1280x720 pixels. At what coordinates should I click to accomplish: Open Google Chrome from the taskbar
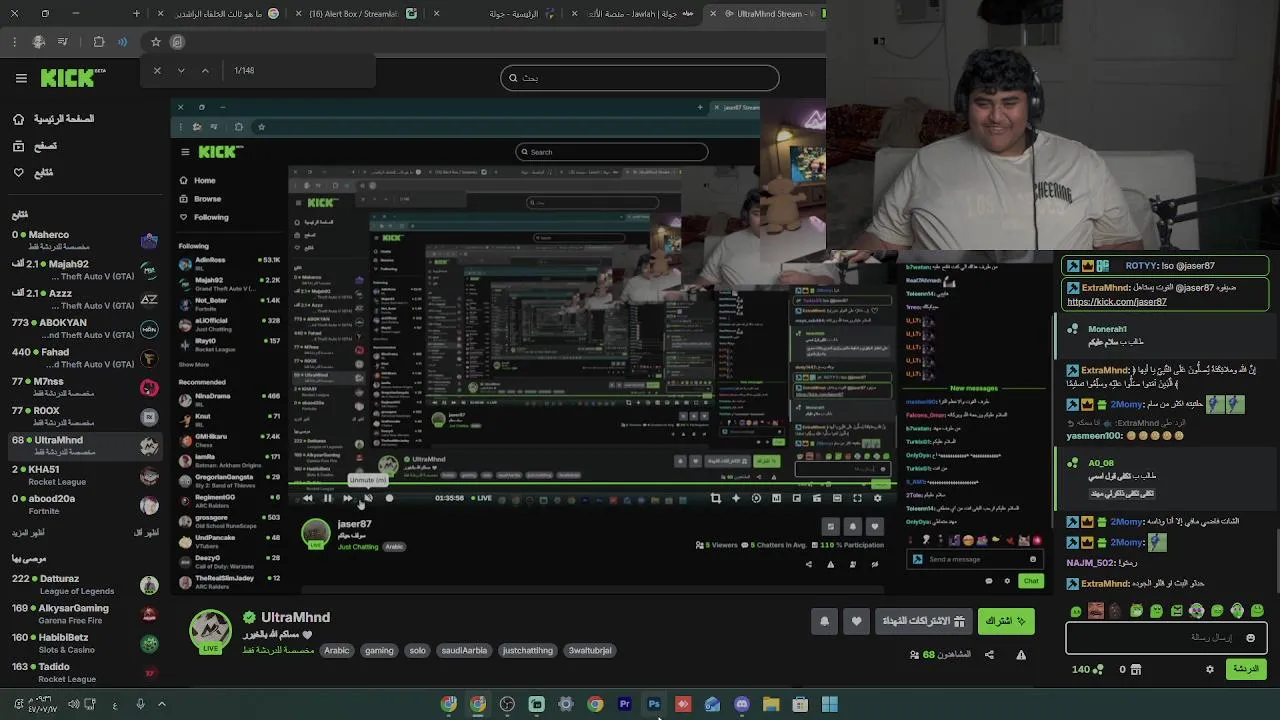tap(595, 705)
